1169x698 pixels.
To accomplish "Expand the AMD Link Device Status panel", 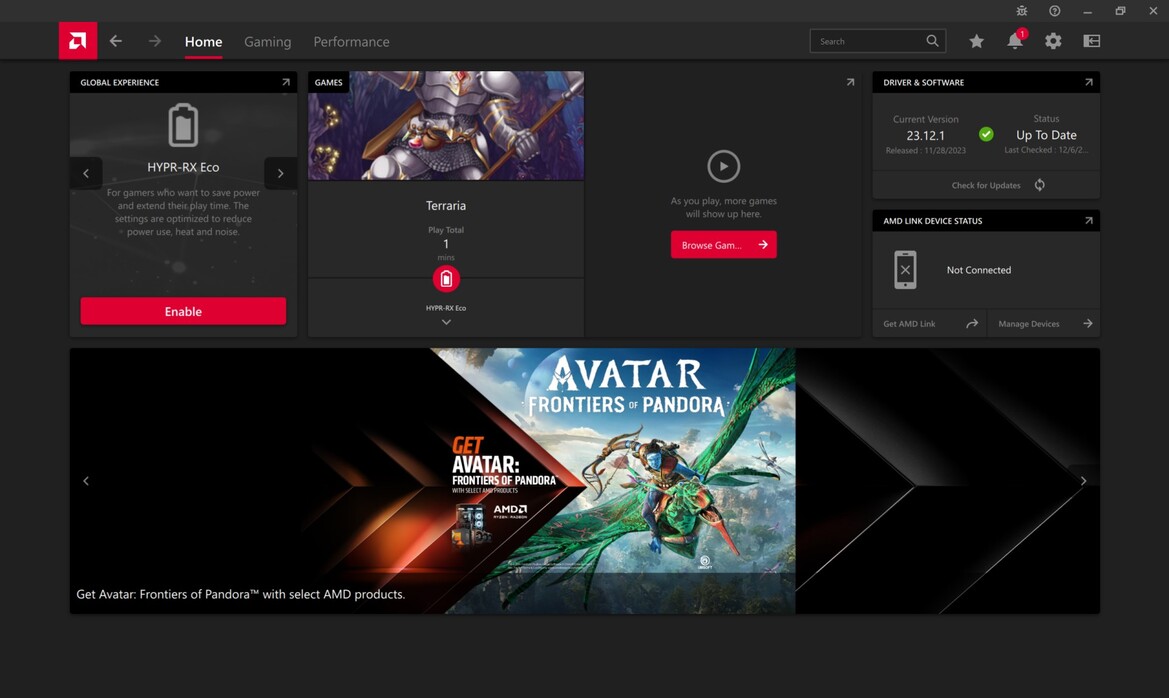I will [x=1088, y=221].
